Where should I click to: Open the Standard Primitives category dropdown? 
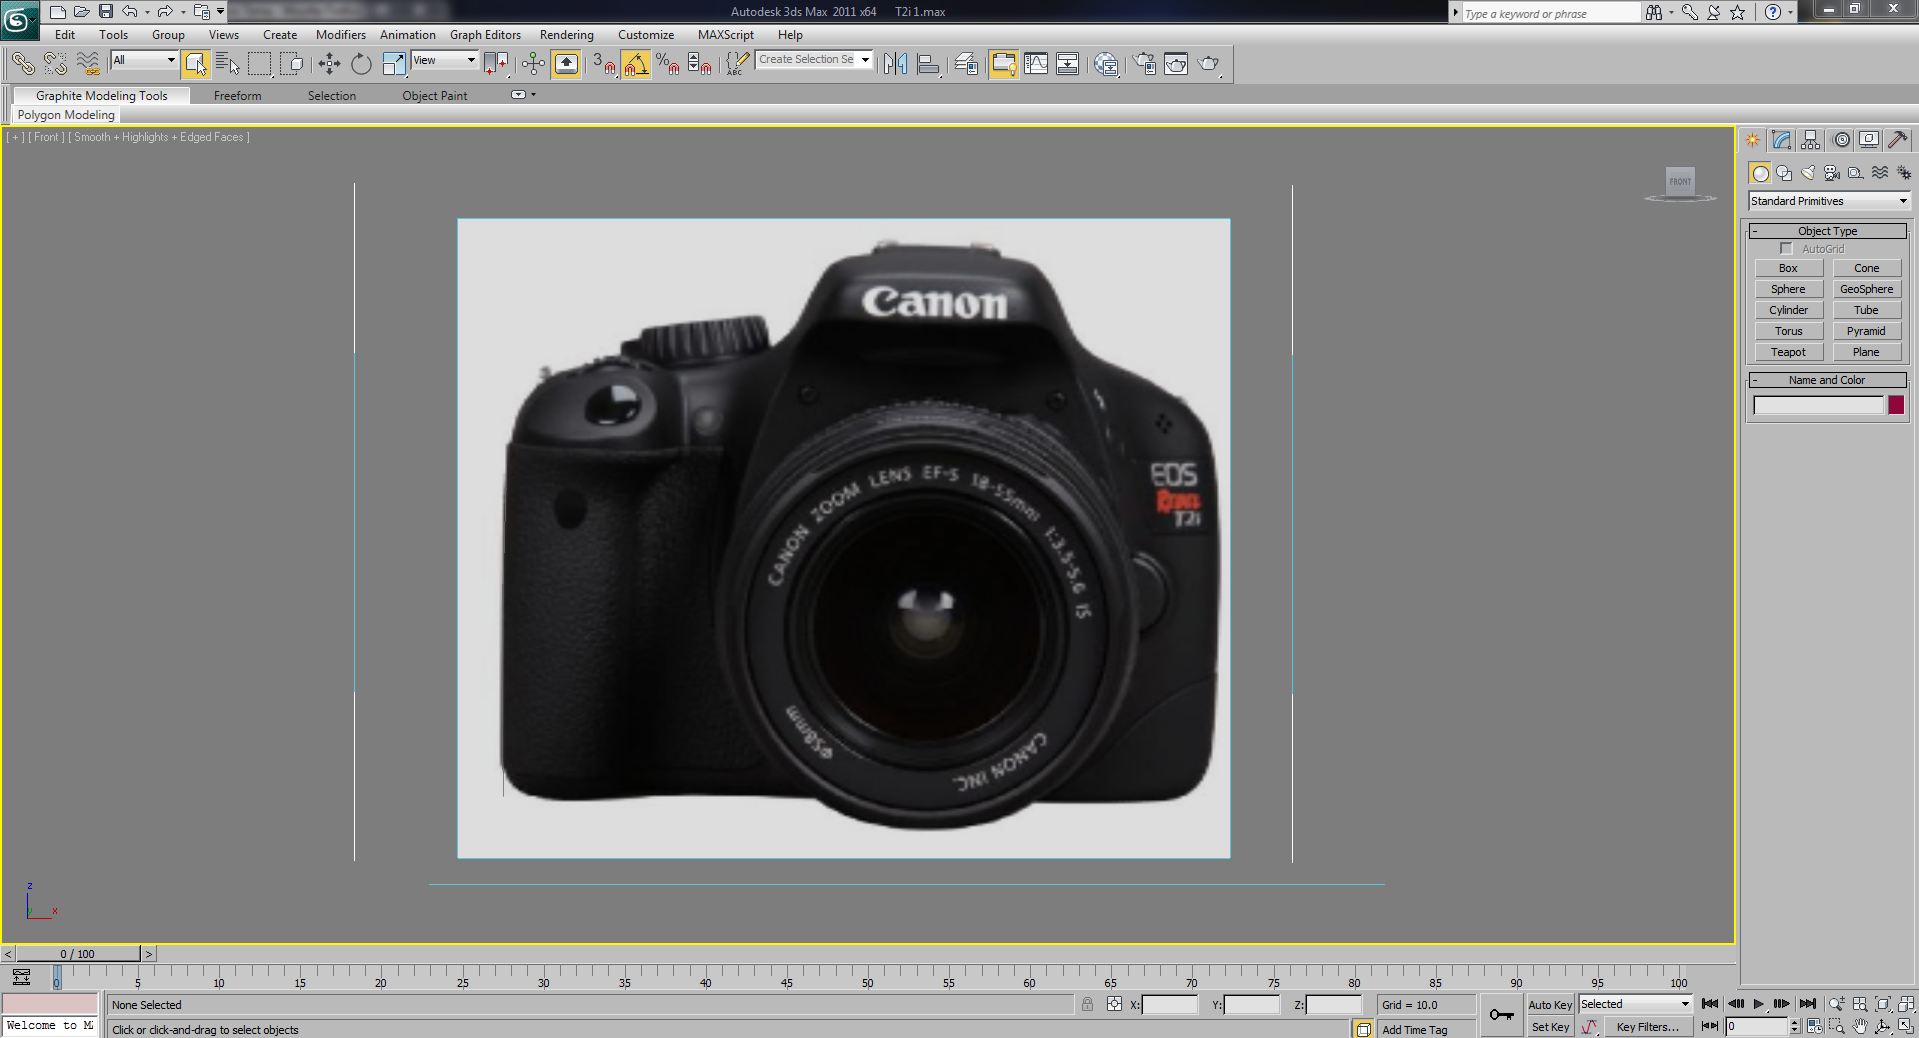point(1829,201)
